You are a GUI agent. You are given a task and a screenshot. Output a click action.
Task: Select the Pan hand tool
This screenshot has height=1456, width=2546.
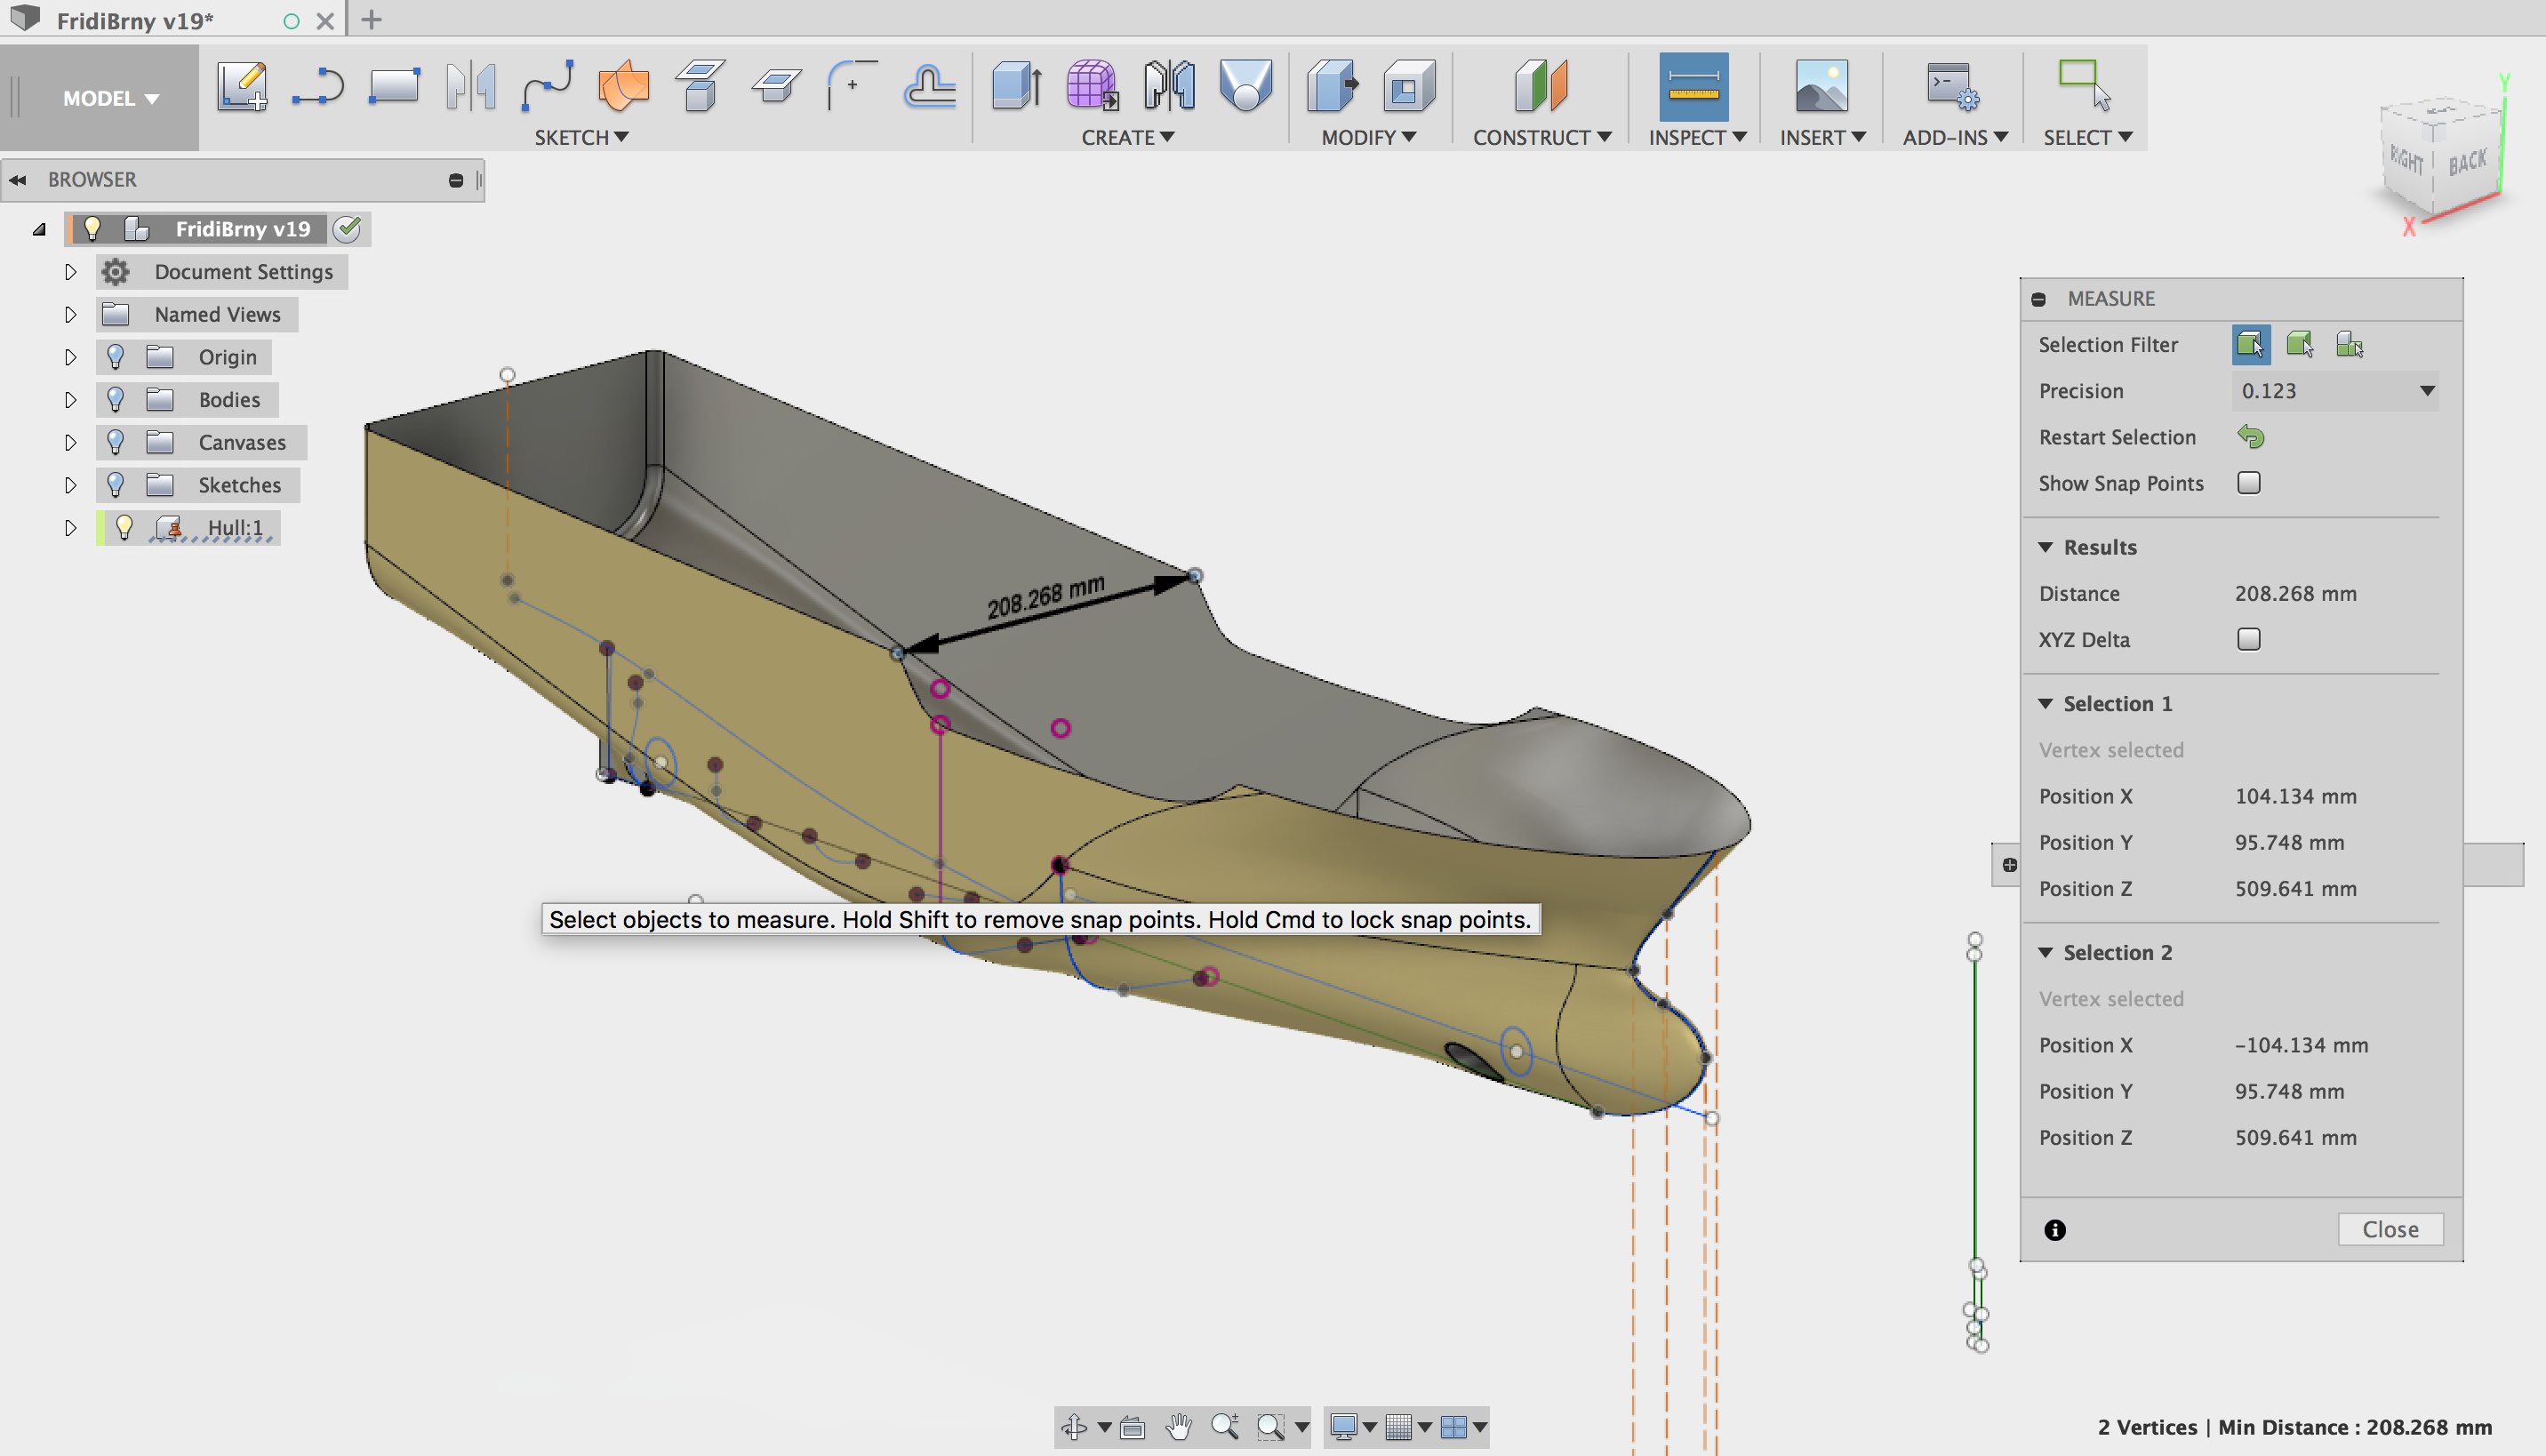tap(1179, 1427)
